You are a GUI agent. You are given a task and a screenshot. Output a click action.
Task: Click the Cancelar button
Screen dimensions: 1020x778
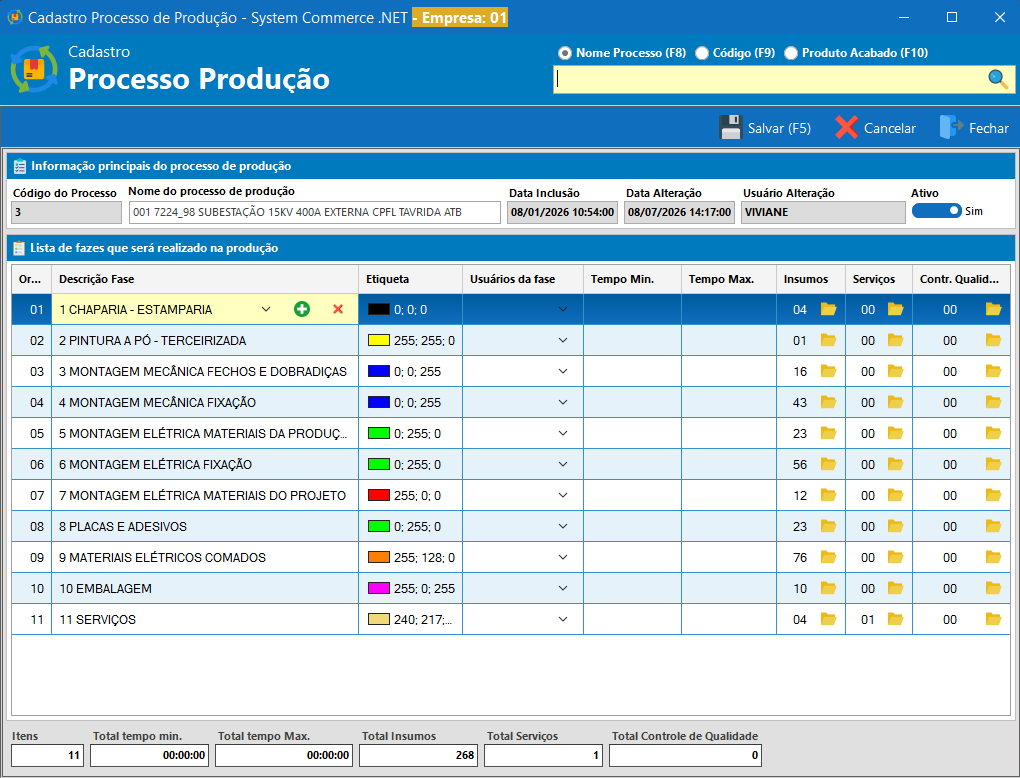(x=876, y=127)
